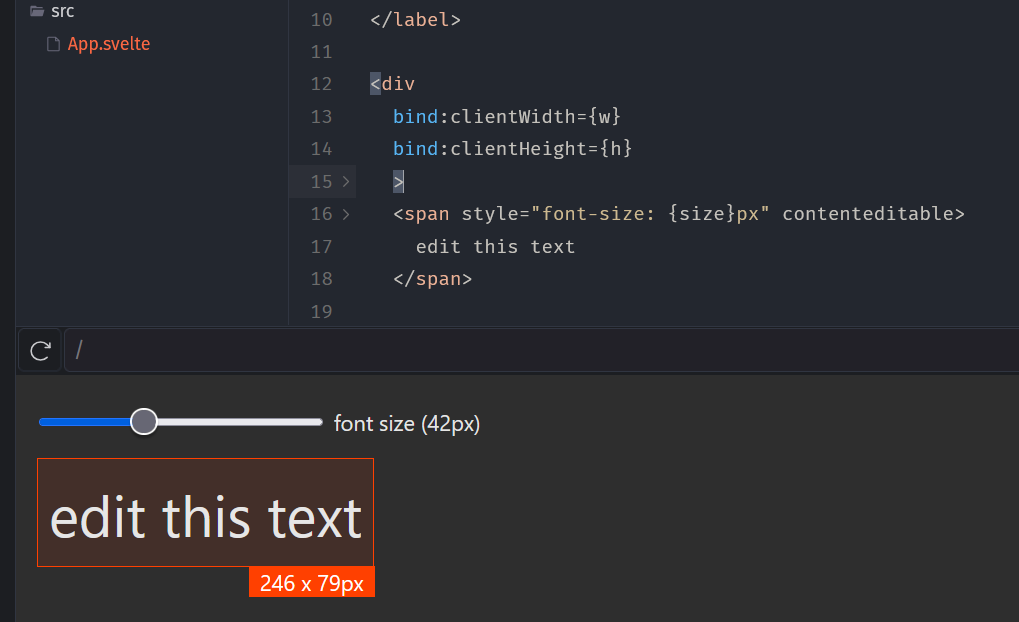Click the contenteditable attribute in code

867,214
